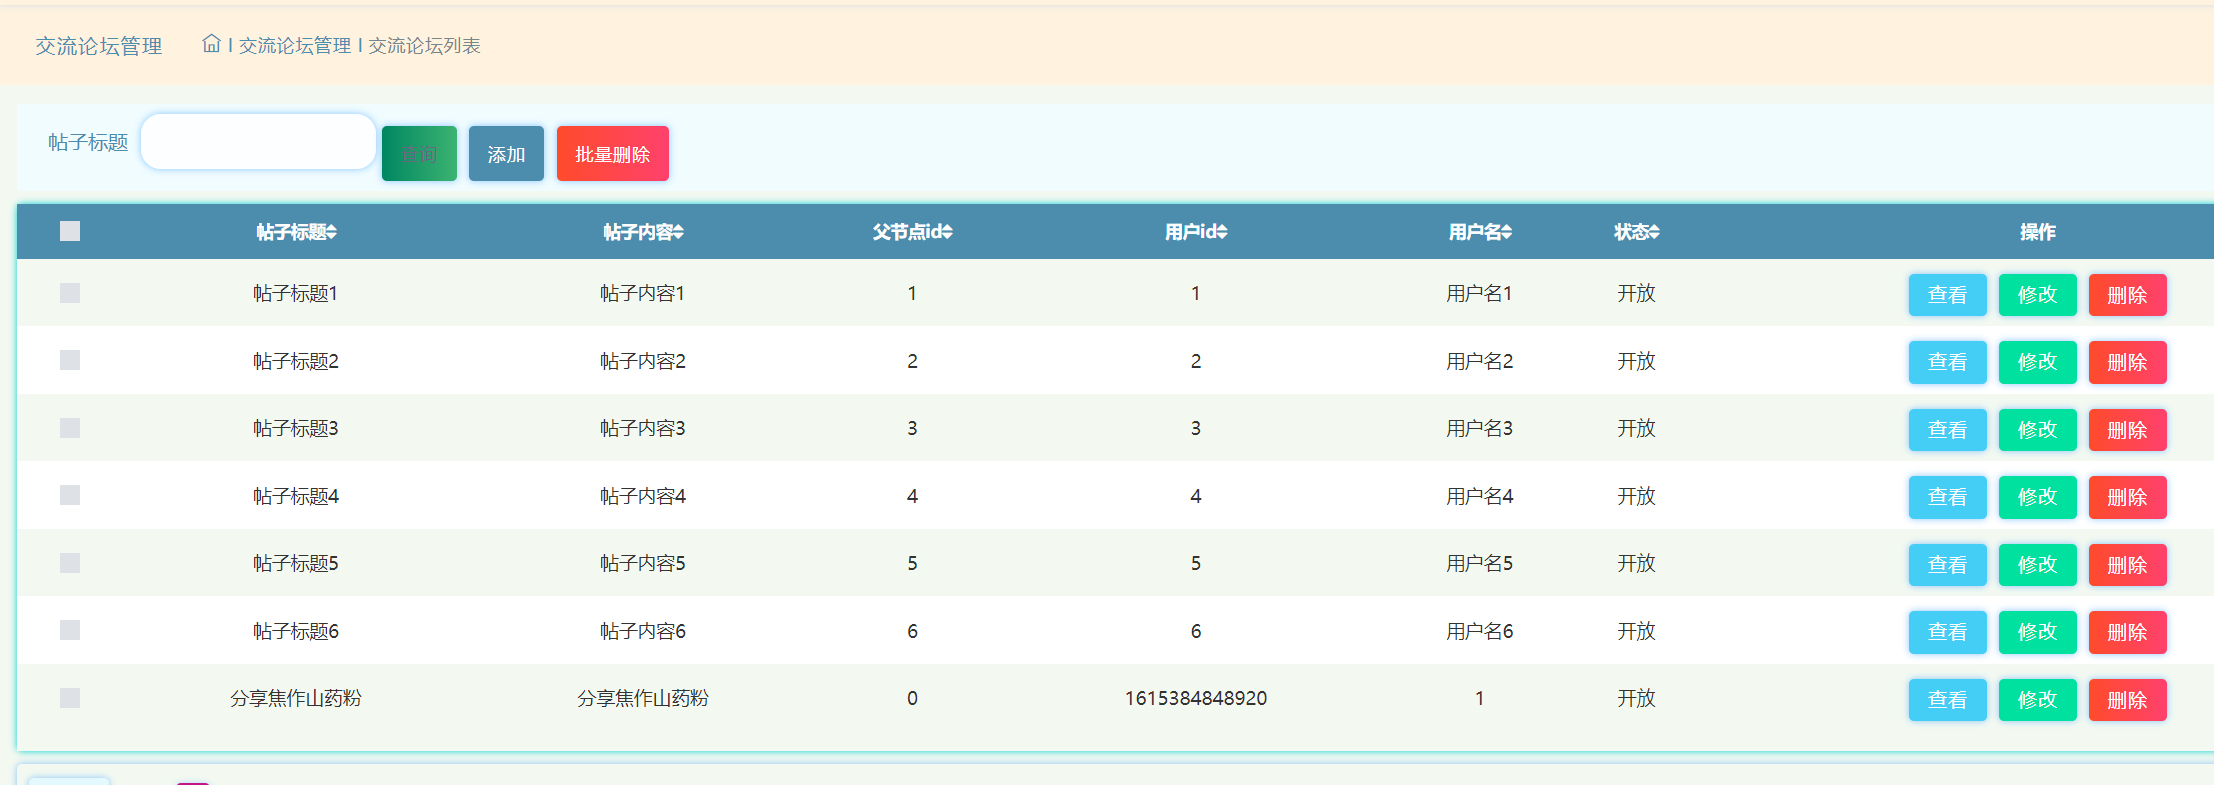Sort by 父节点id column arrows
Viewport: 2214px width, 785px height.
947,232
